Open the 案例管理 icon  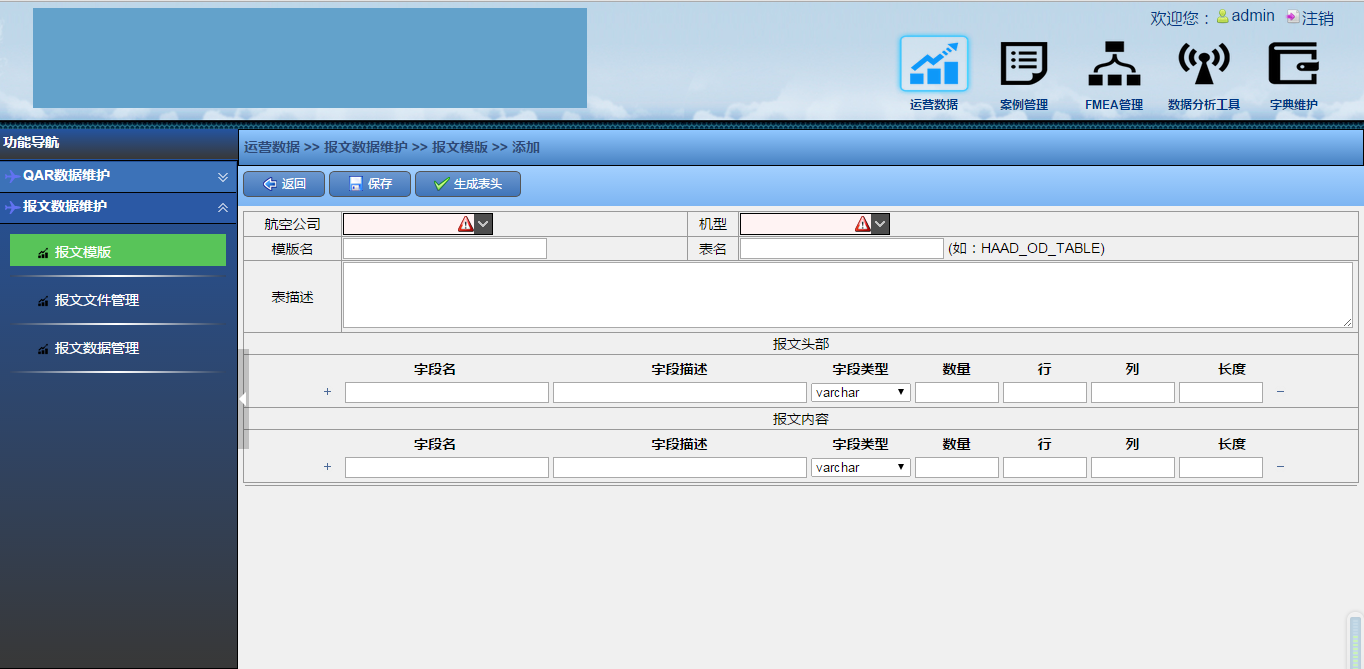click(x=1023, y=64)
